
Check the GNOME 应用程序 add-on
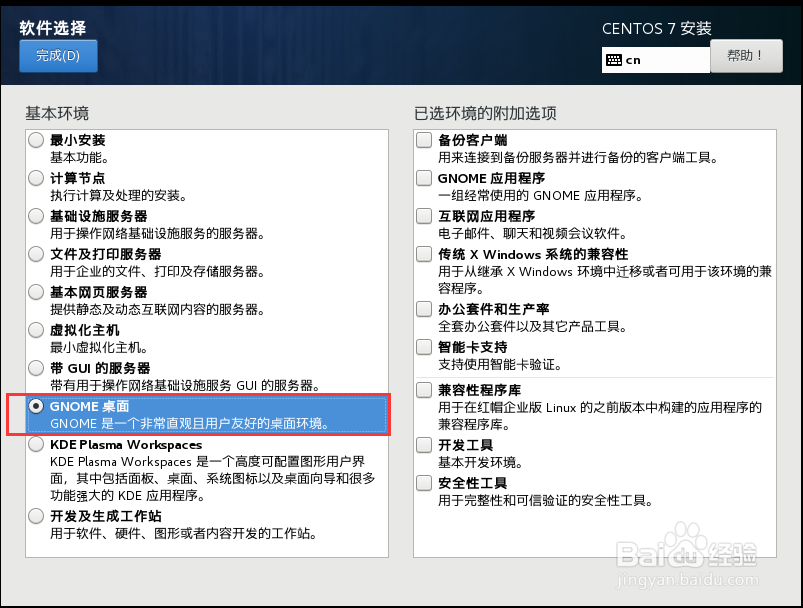point(423,178)
